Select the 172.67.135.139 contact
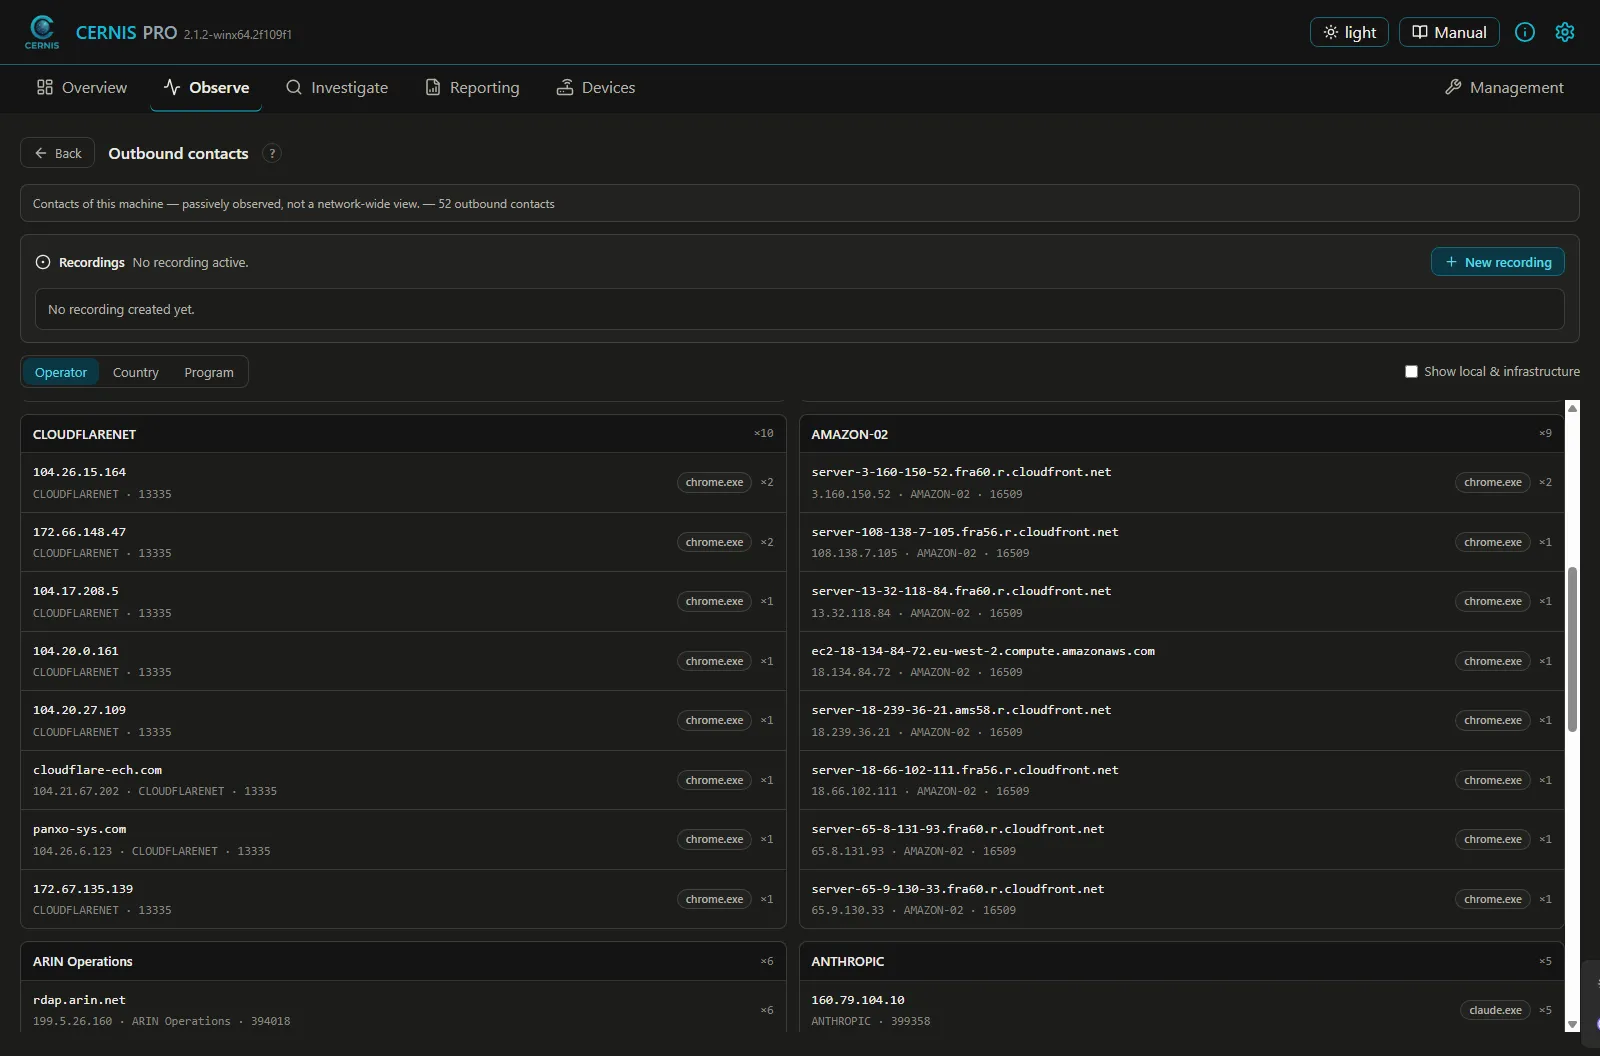The image size is (1600, 1056). pyautogui.click(x=403, y=899)
